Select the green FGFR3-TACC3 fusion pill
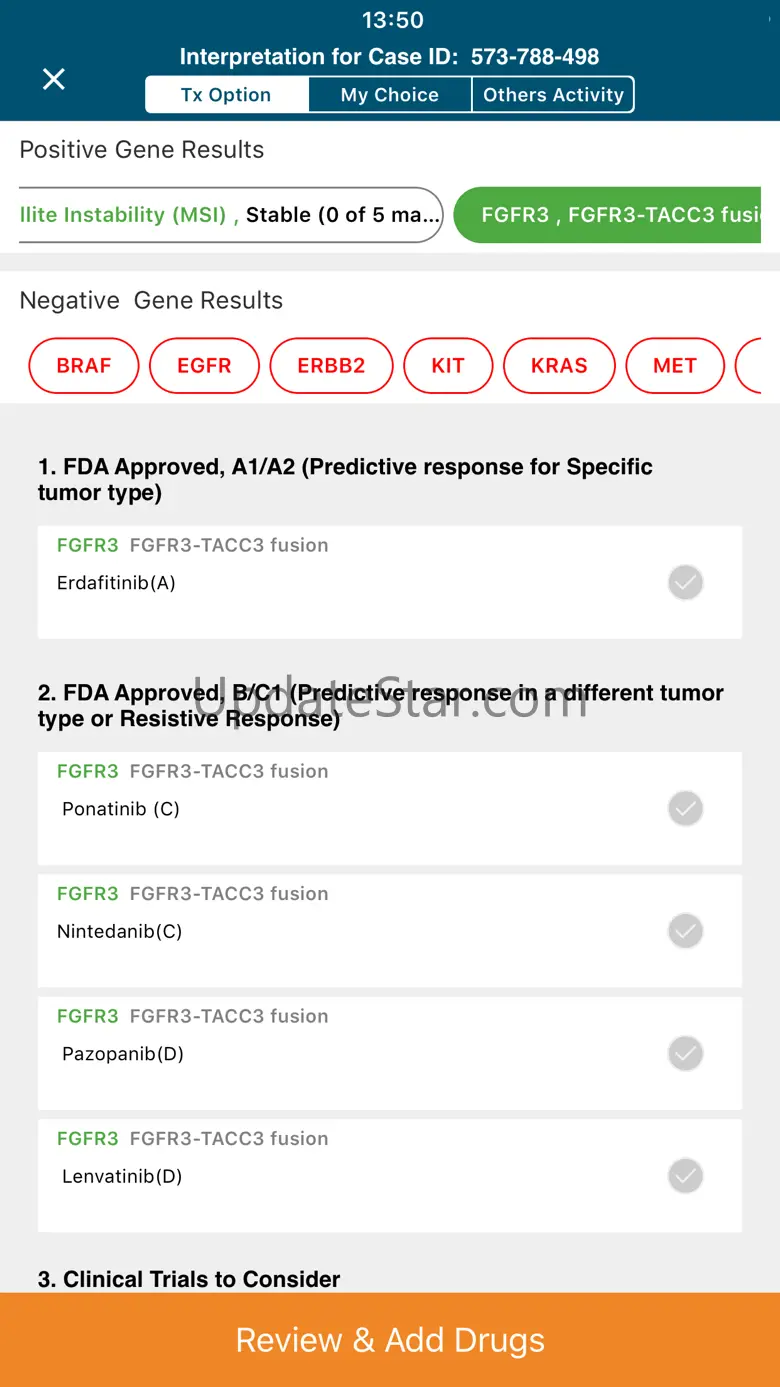780x1387 pixels. [x=607, y=215]
